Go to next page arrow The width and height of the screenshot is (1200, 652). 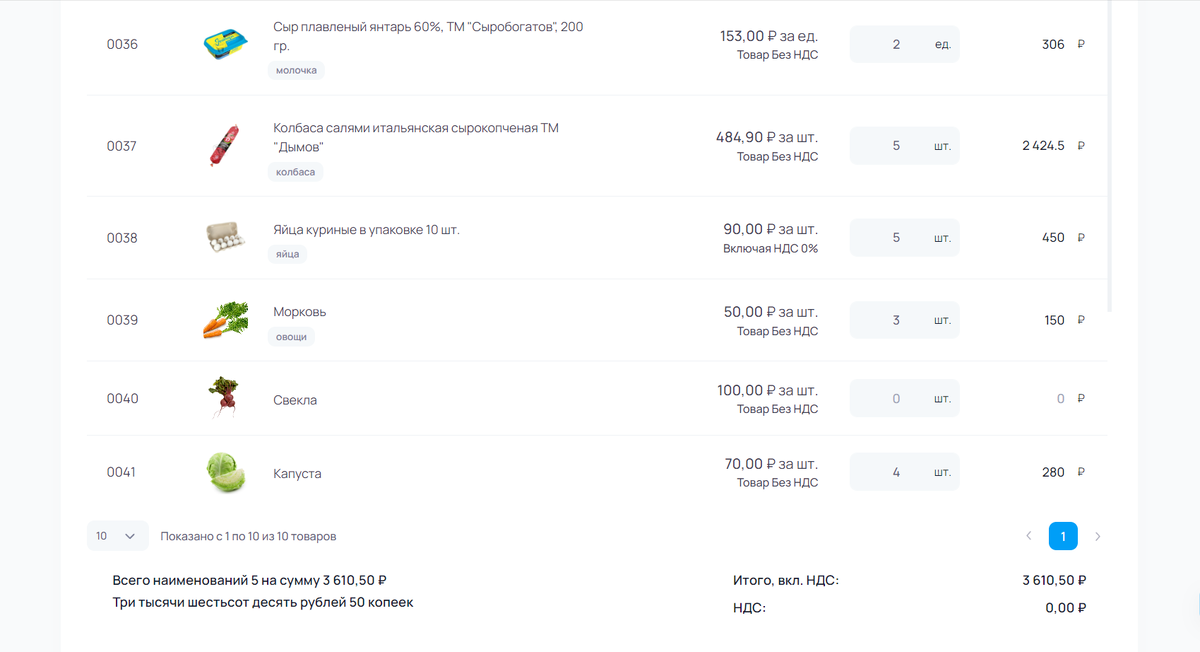(1097, 537)
